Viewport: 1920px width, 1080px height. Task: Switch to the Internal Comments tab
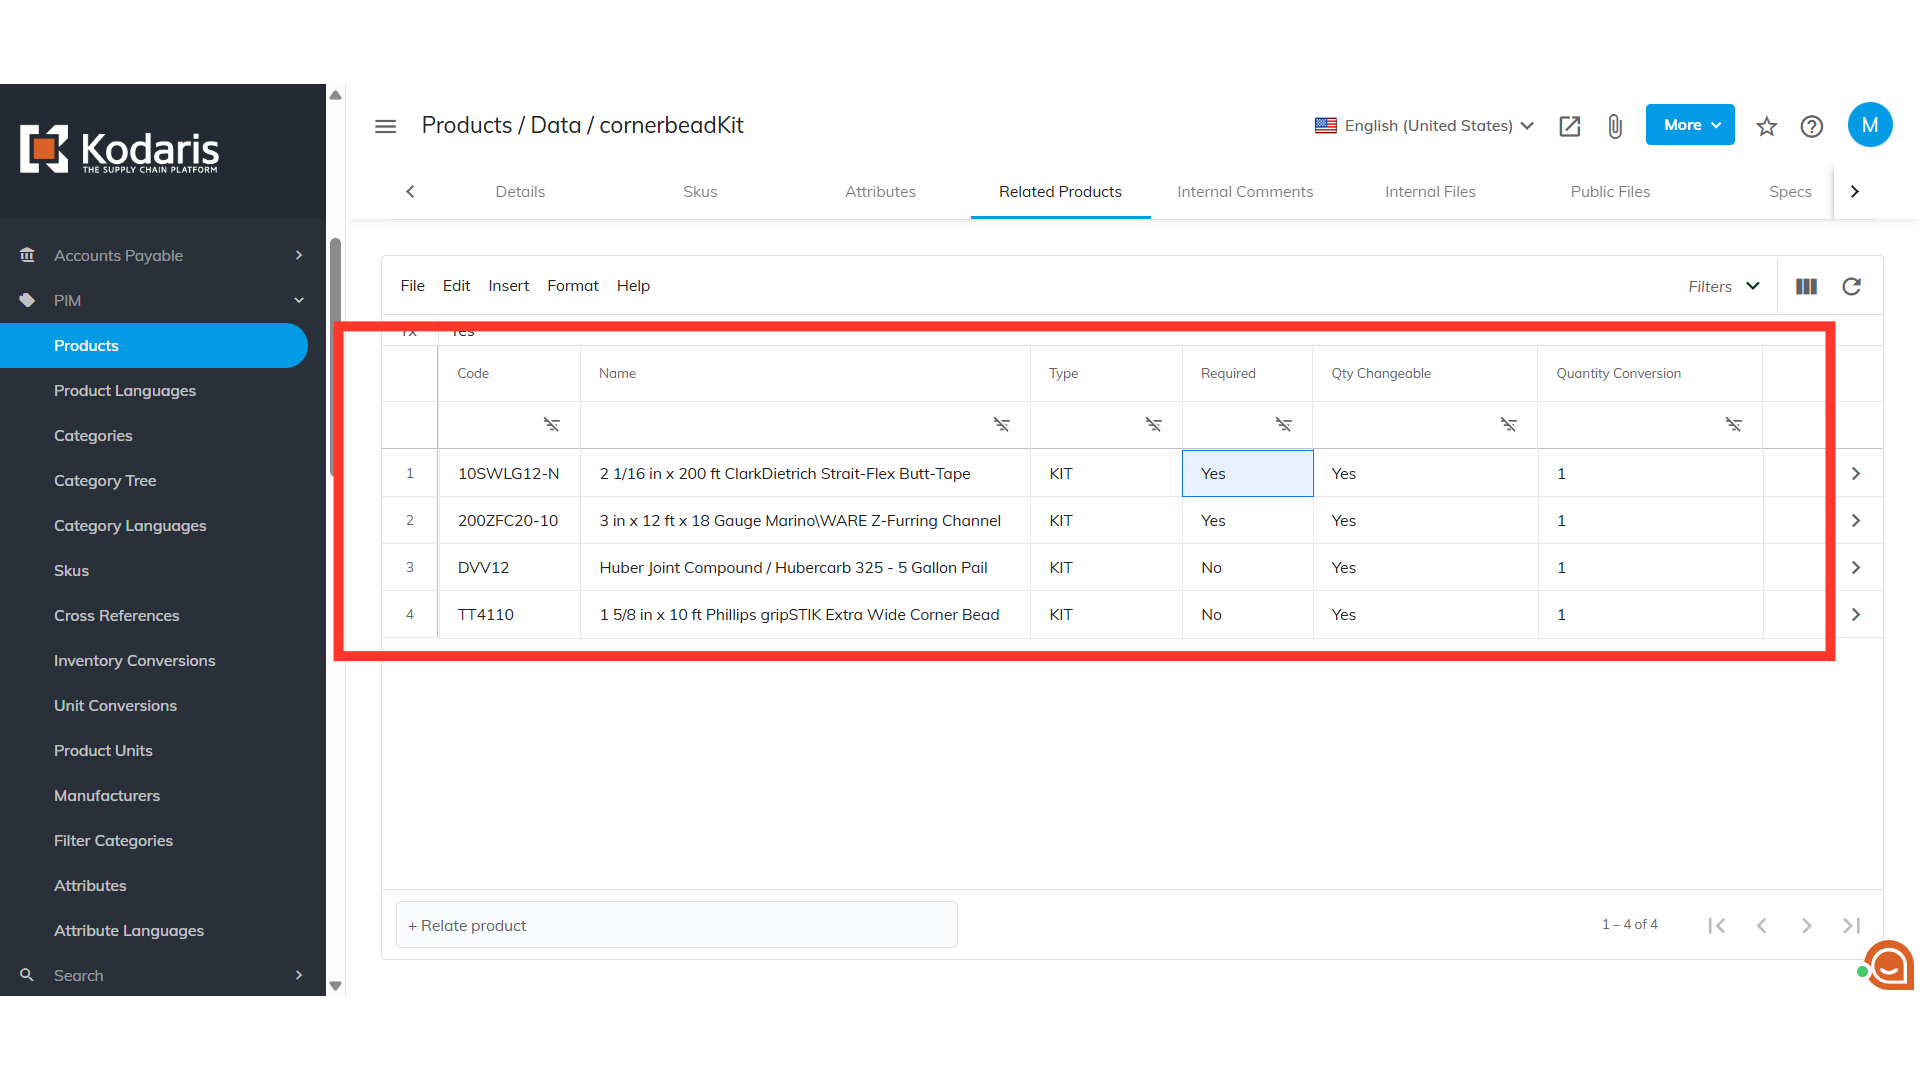pos(1245,192)
